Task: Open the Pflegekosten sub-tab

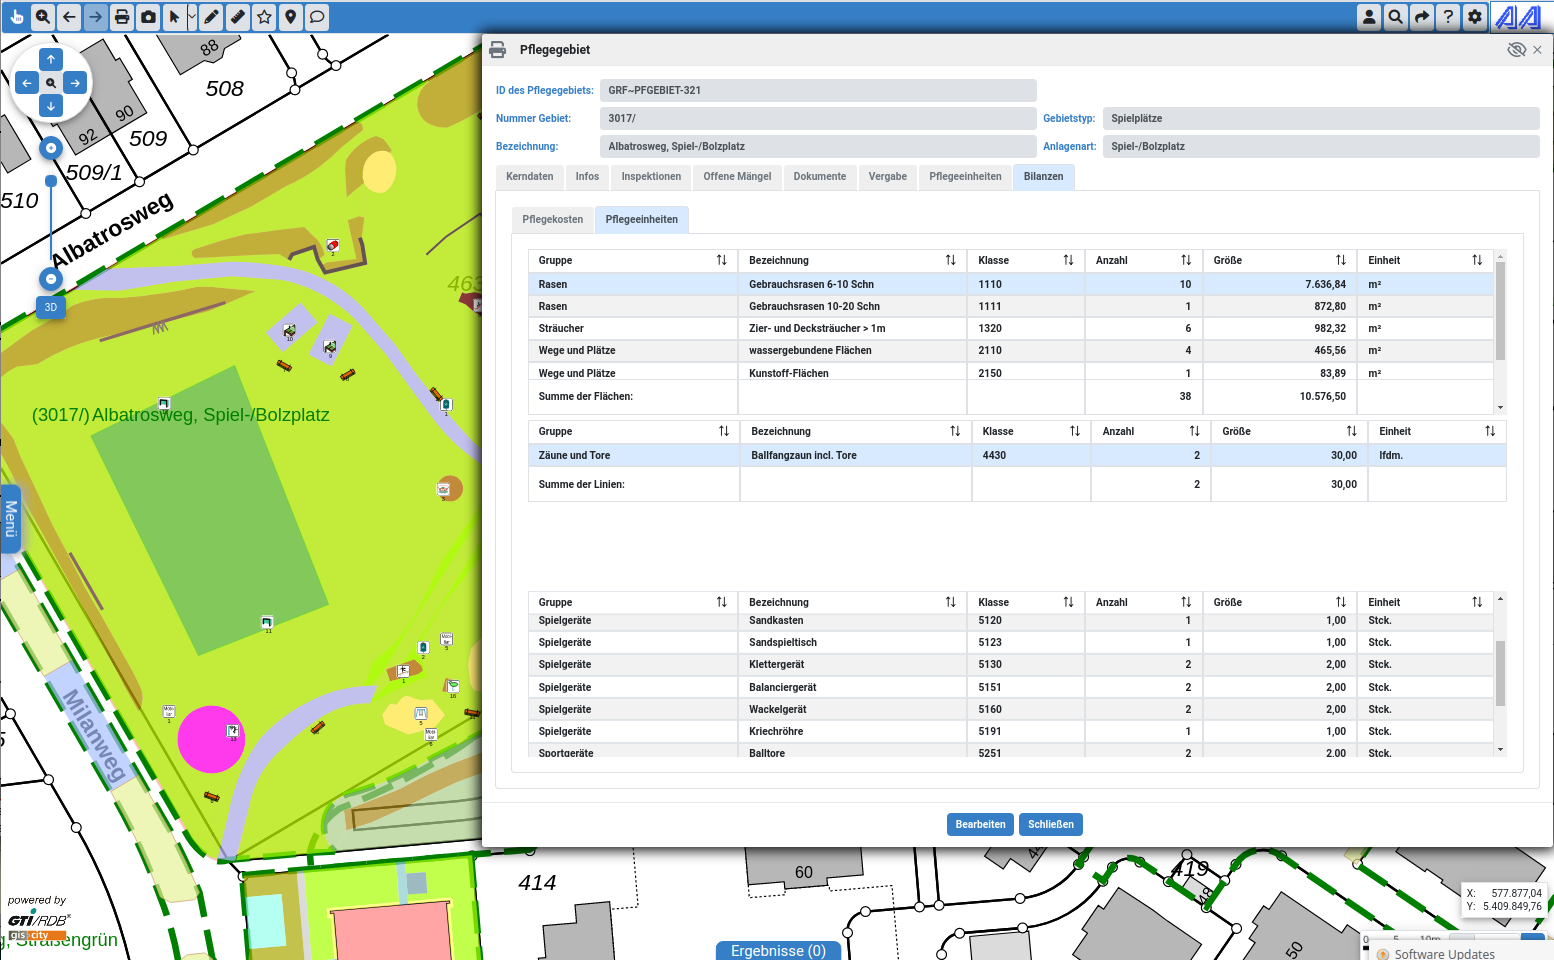Action: pos(552,219)
